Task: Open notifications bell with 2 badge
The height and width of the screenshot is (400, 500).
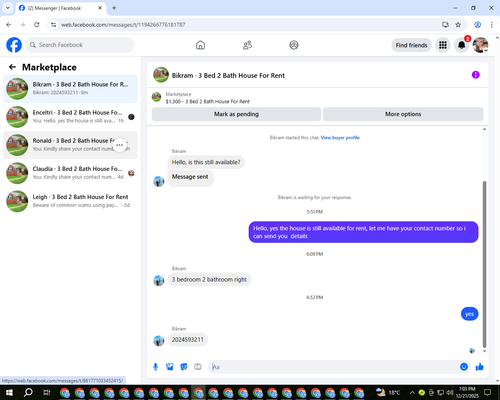Action: pyautogui.click(x=462, y=45)
